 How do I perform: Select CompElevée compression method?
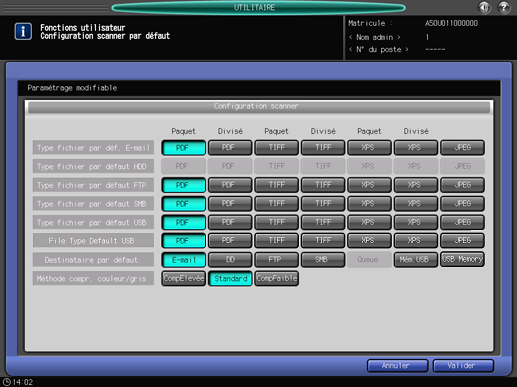(x=183, y=278)
